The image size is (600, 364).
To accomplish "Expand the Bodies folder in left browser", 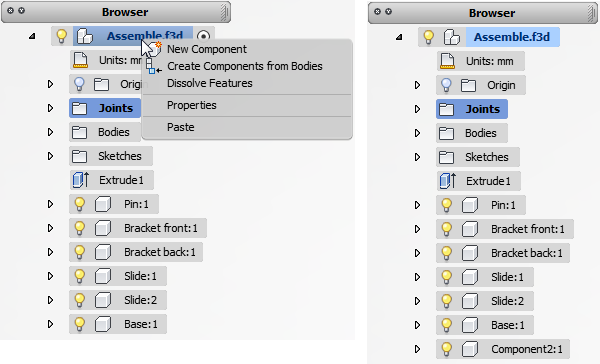I will (50, 132).
